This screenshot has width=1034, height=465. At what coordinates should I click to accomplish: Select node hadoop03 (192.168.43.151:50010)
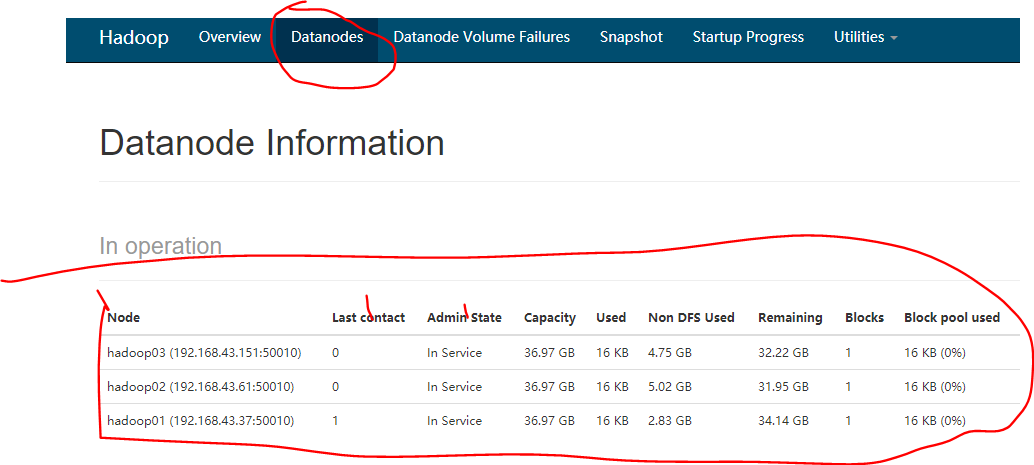(204, 353)
